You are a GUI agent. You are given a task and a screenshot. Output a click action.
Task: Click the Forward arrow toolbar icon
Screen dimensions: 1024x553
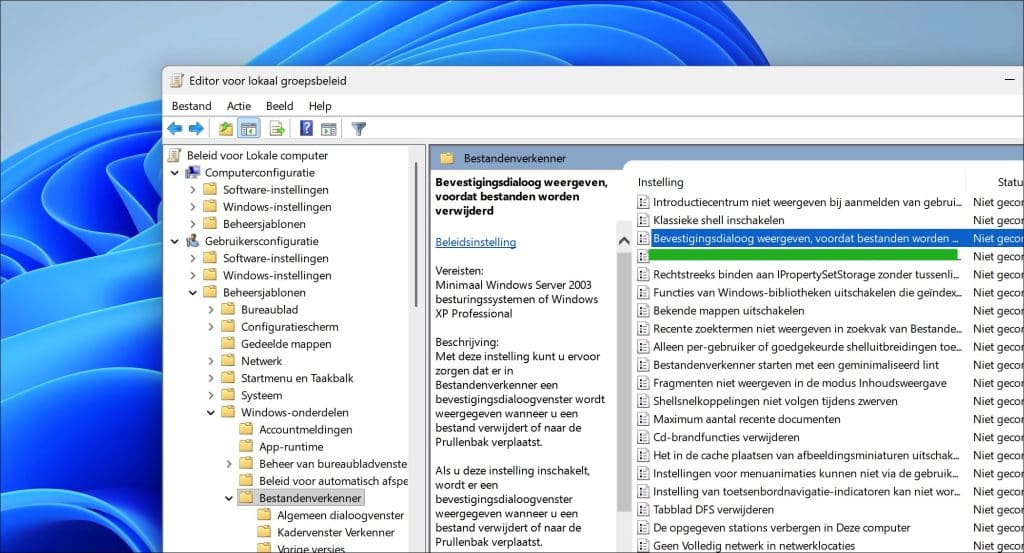pos(196,129)
